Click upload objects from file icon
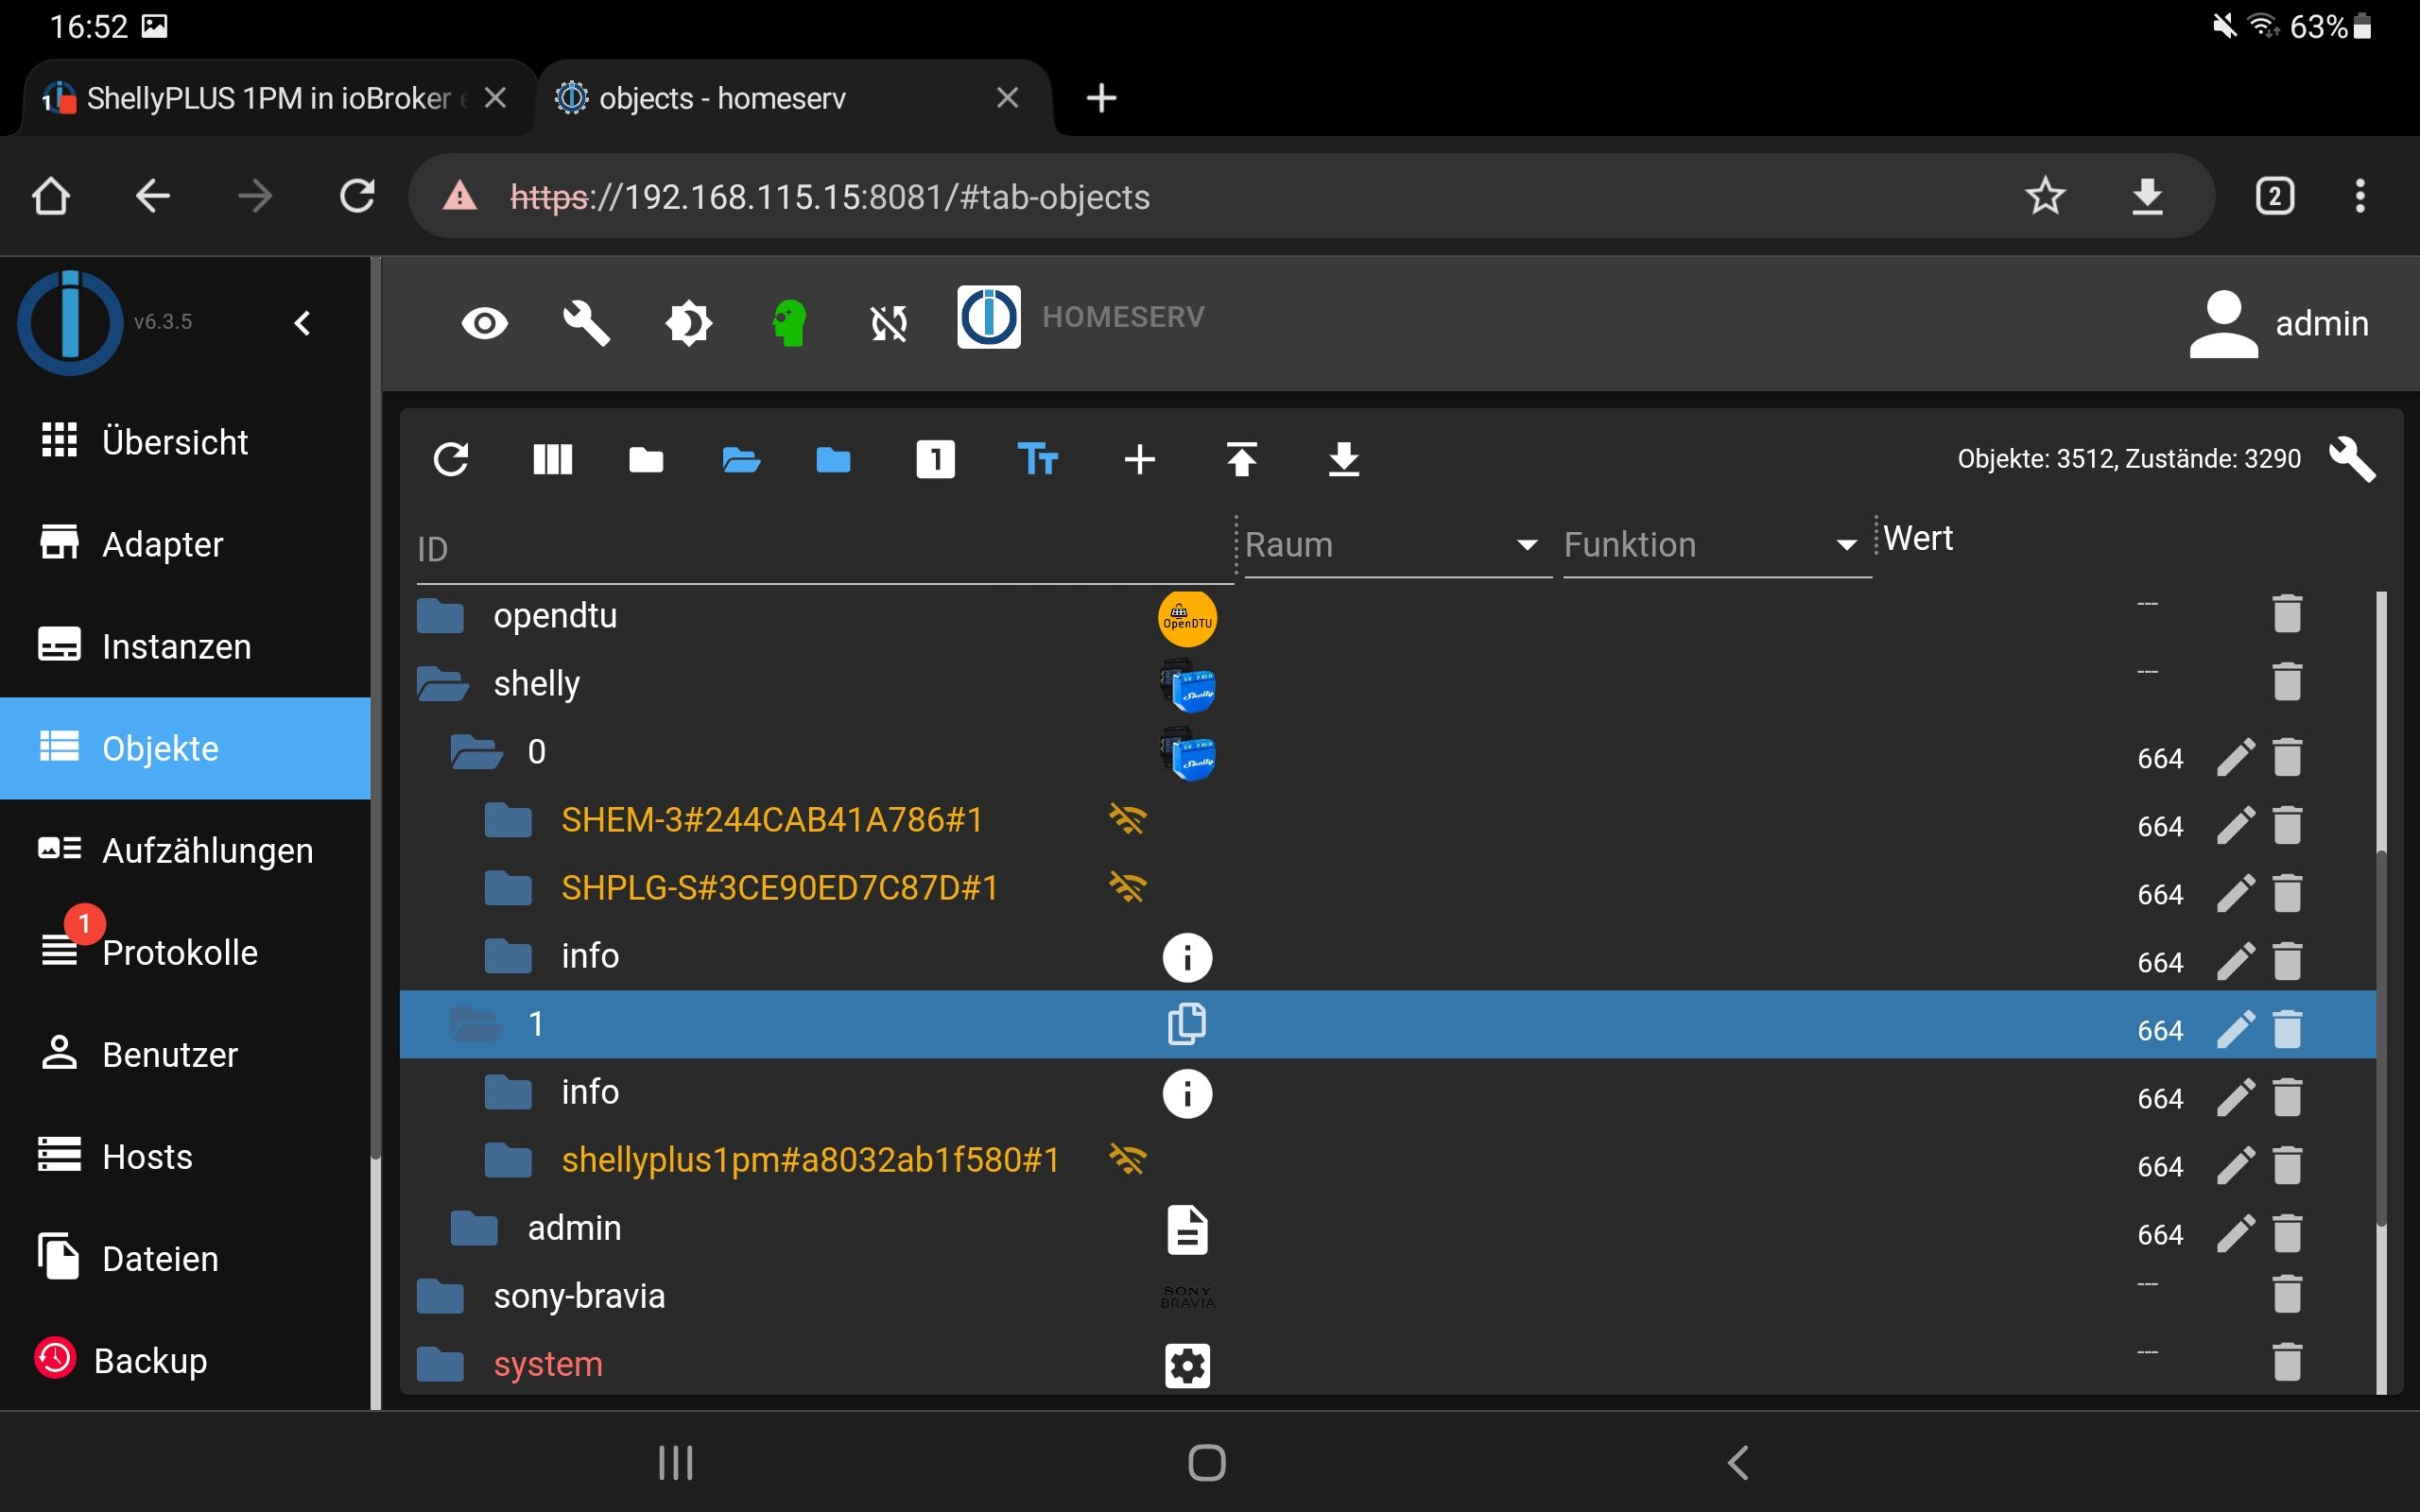Screen dimensions: 2420x1512 pos(1241,460)
